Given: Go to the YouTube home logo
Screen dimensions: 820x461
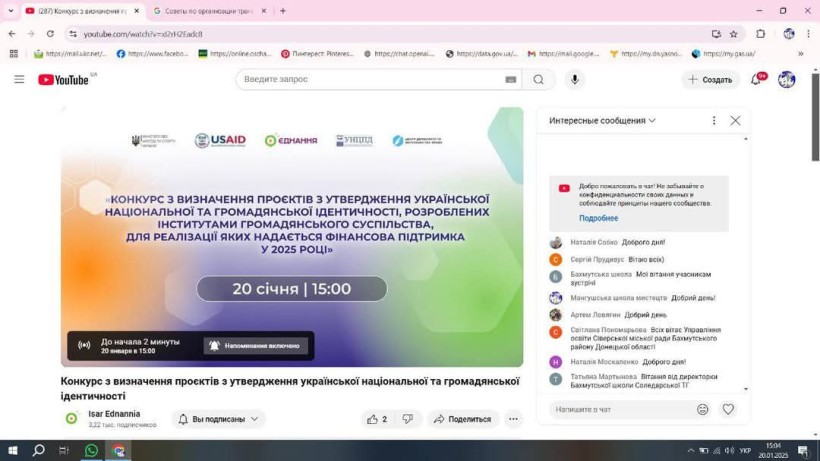Looking at the screenshot, I should pyautogui.click(x=63, y=79).
